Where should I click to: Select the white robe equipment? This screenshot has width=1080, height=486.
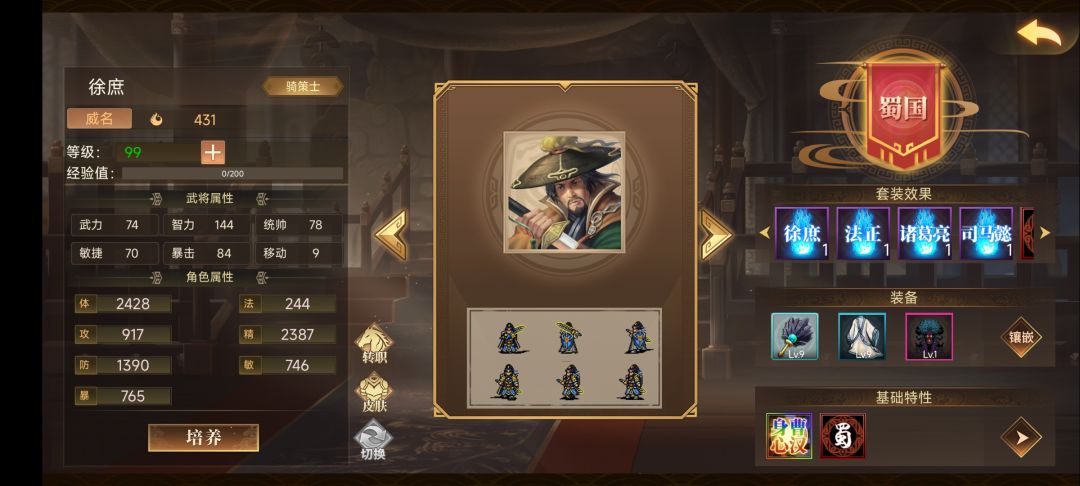point(862,336)
